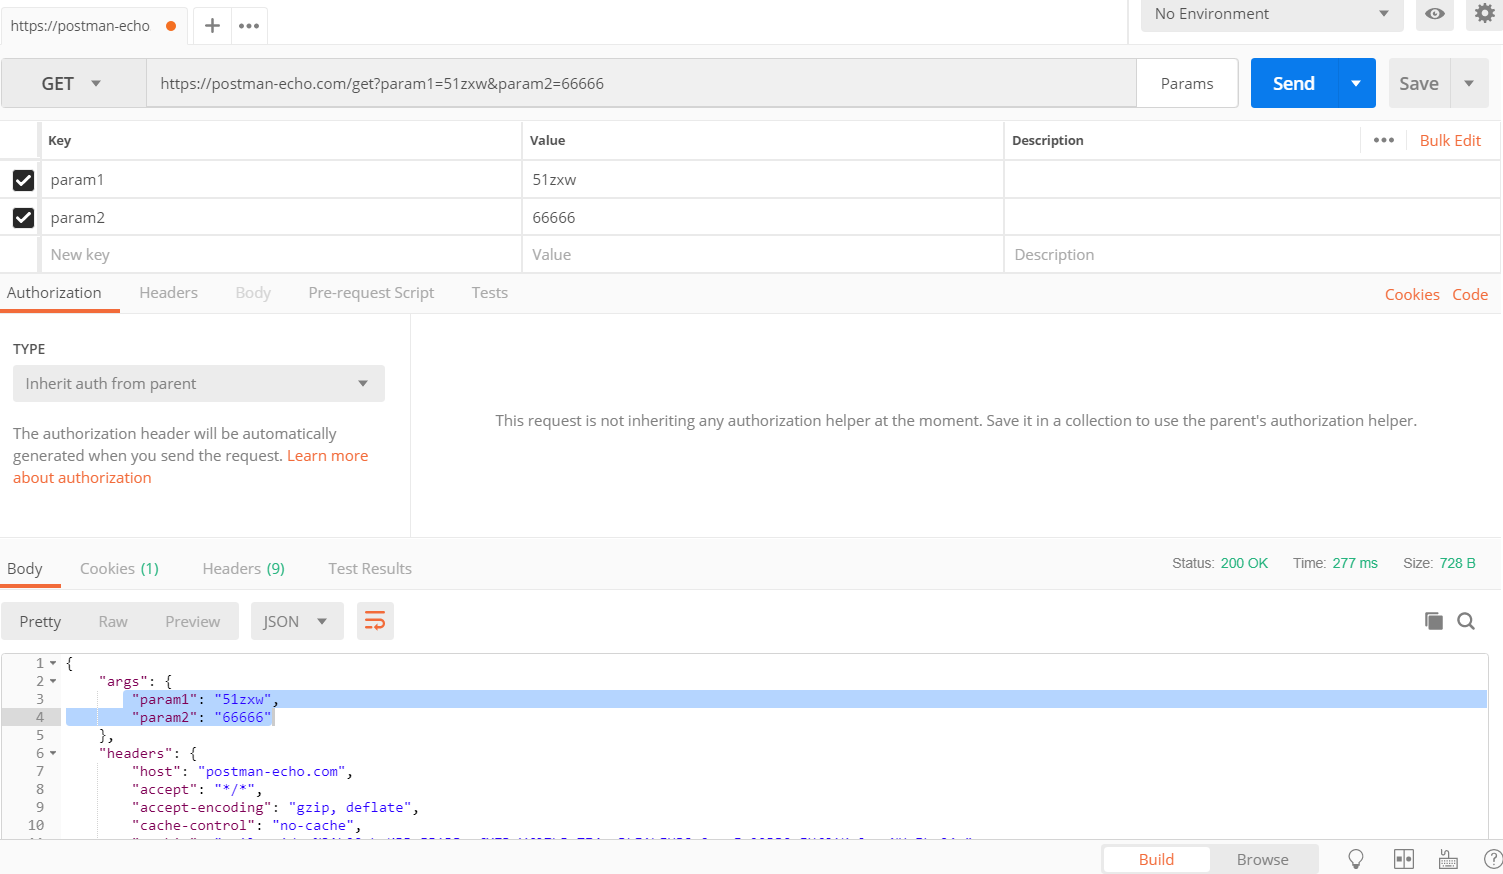The height and width of the screenshot is (874, 1503).
Task: Open the JSON format dropdown
Action: tap(297, 621)
